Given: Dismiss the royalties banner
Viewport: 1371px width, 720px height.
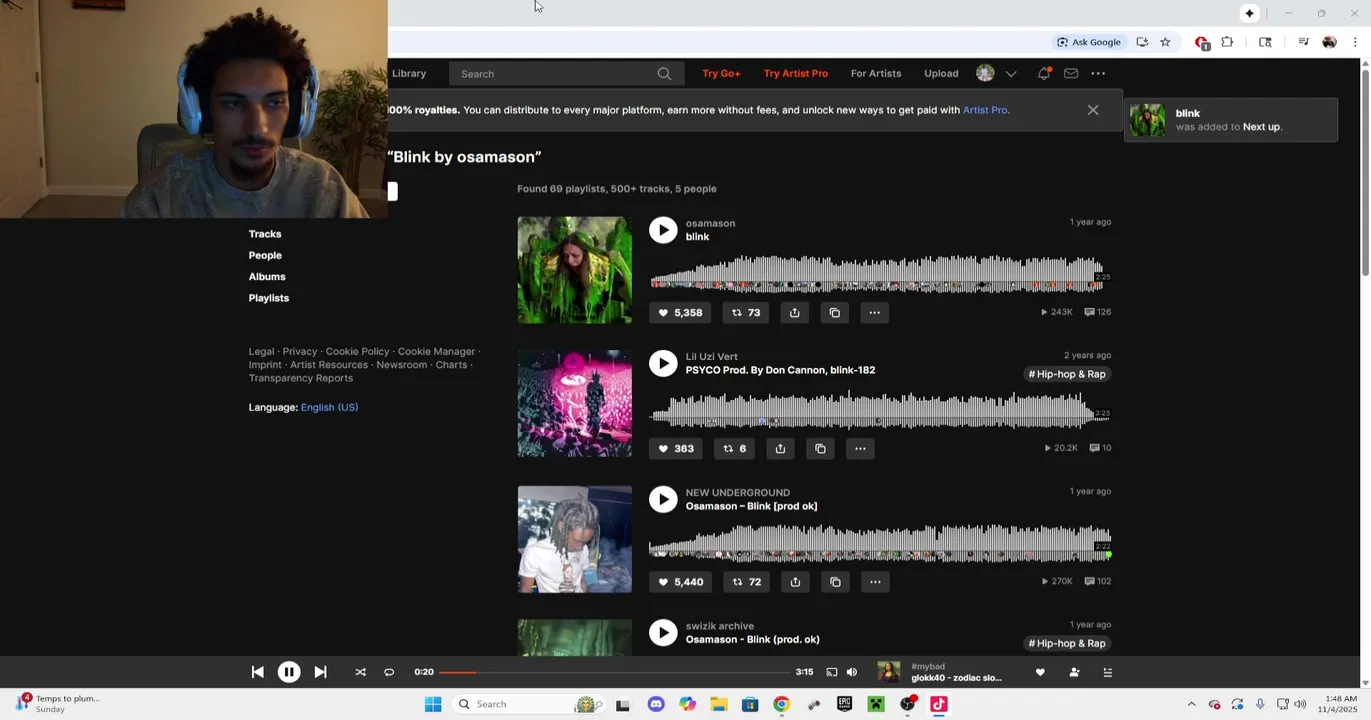Looking at the screenshot, I should (x=1093, y=110).
